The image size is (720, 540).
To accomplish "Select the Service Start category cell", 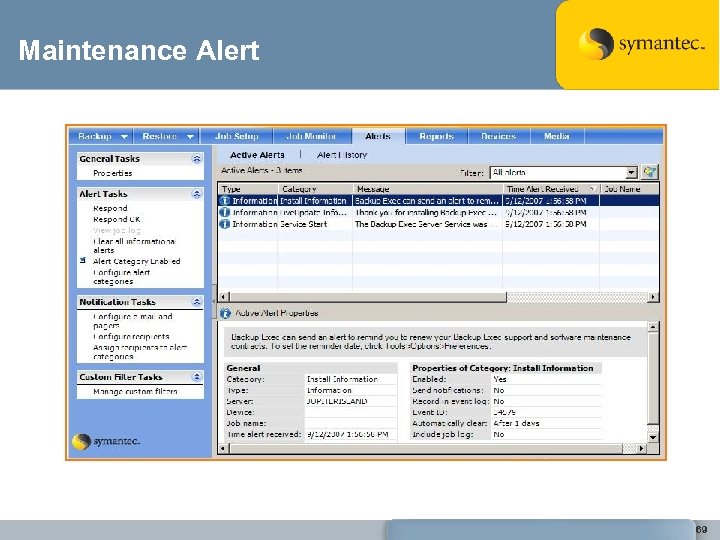I will coord(315,224).
